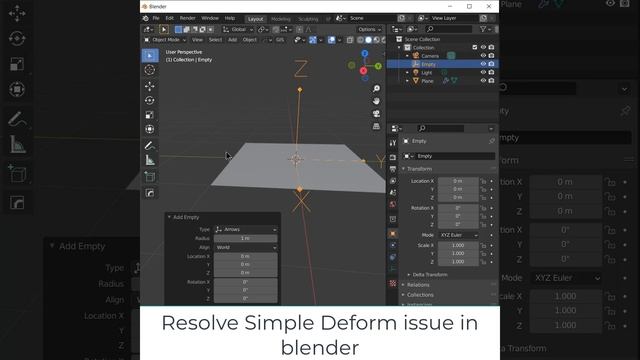Screen dimensions: 640x360
Task: Toggle visibility eye for Empty in outliner
Action: [483, 64]
